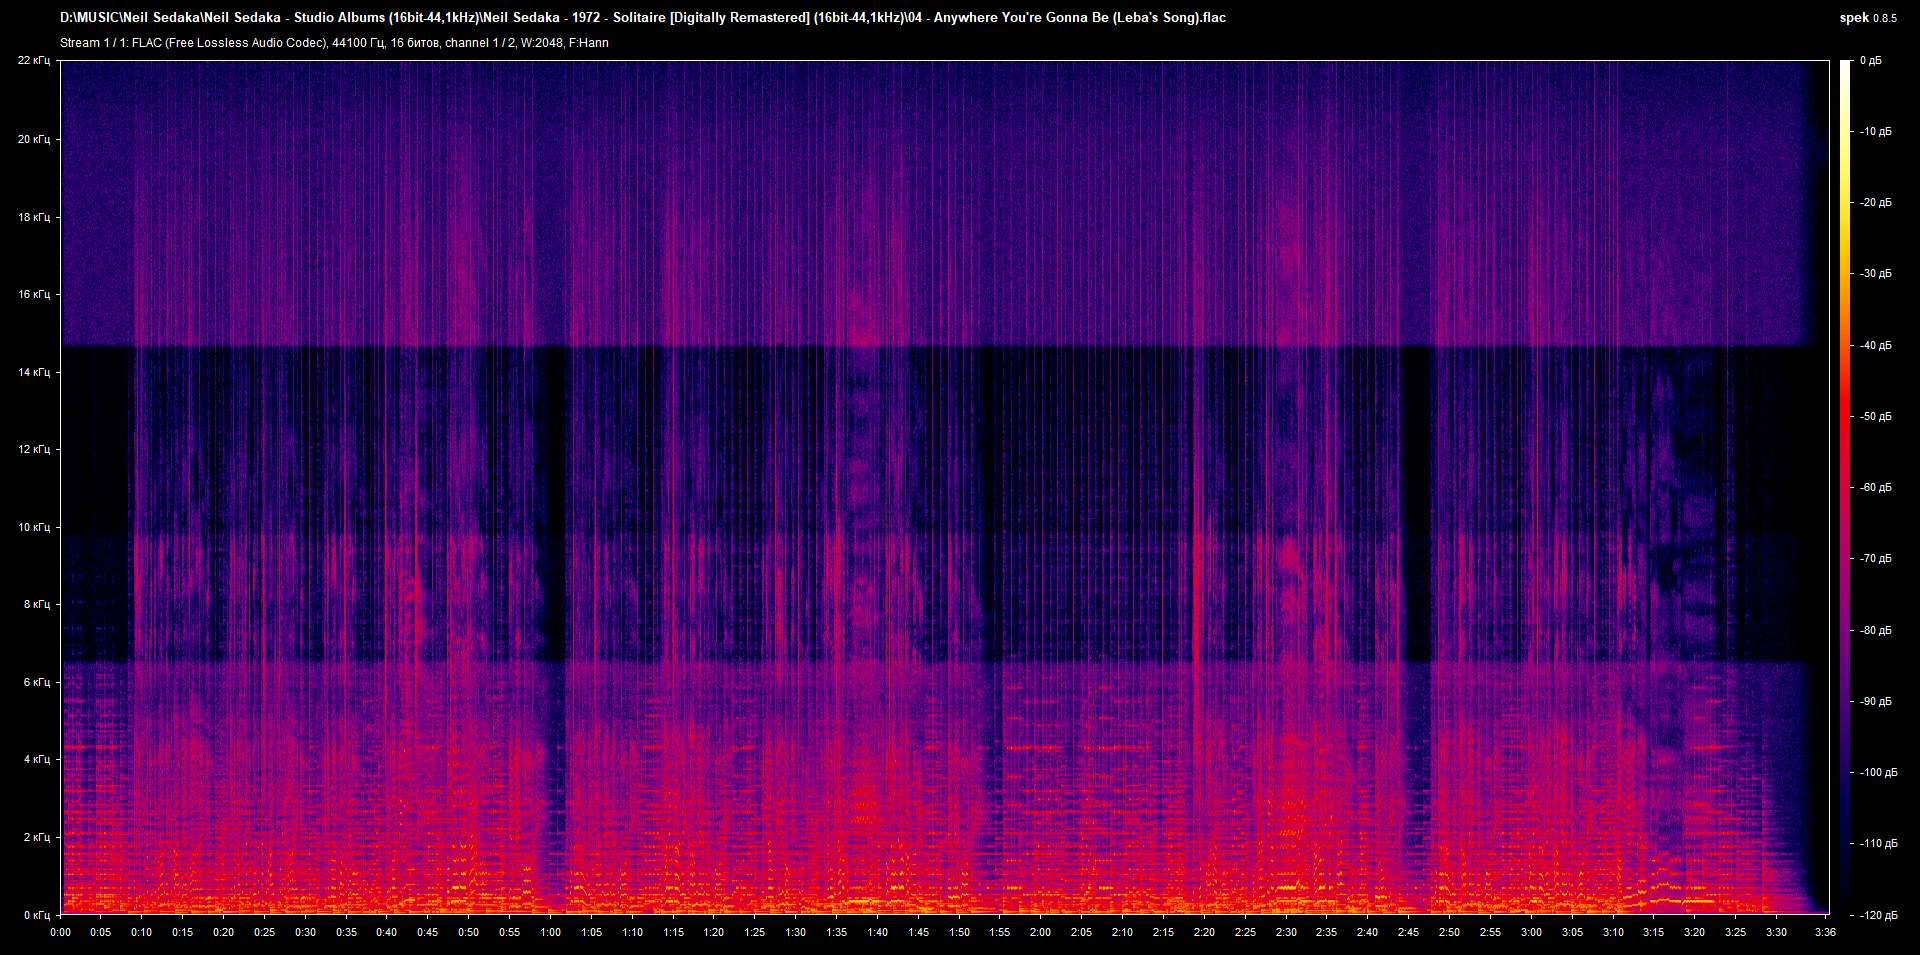
Task: Click the -80 дБ scale label
Action: tap(1875, 631)
